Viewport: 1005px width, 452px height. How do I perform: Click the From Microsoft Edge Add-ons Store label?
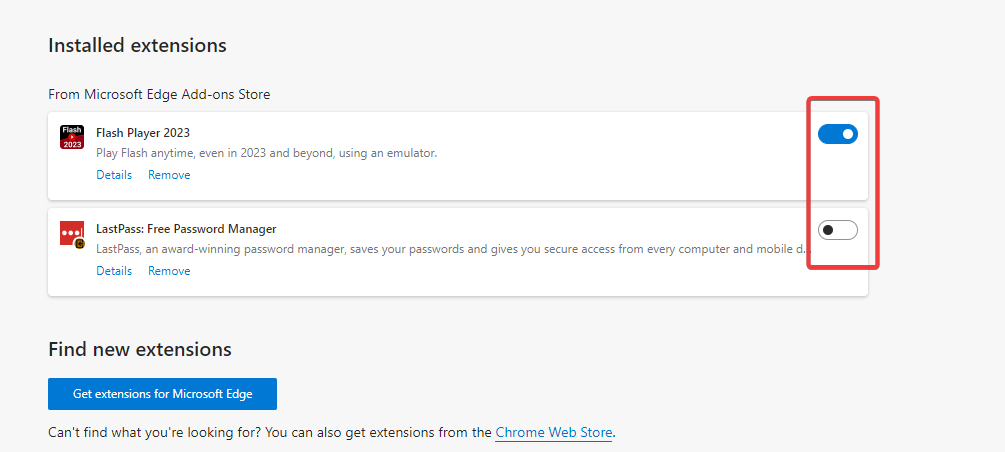[x=159, y=95]
